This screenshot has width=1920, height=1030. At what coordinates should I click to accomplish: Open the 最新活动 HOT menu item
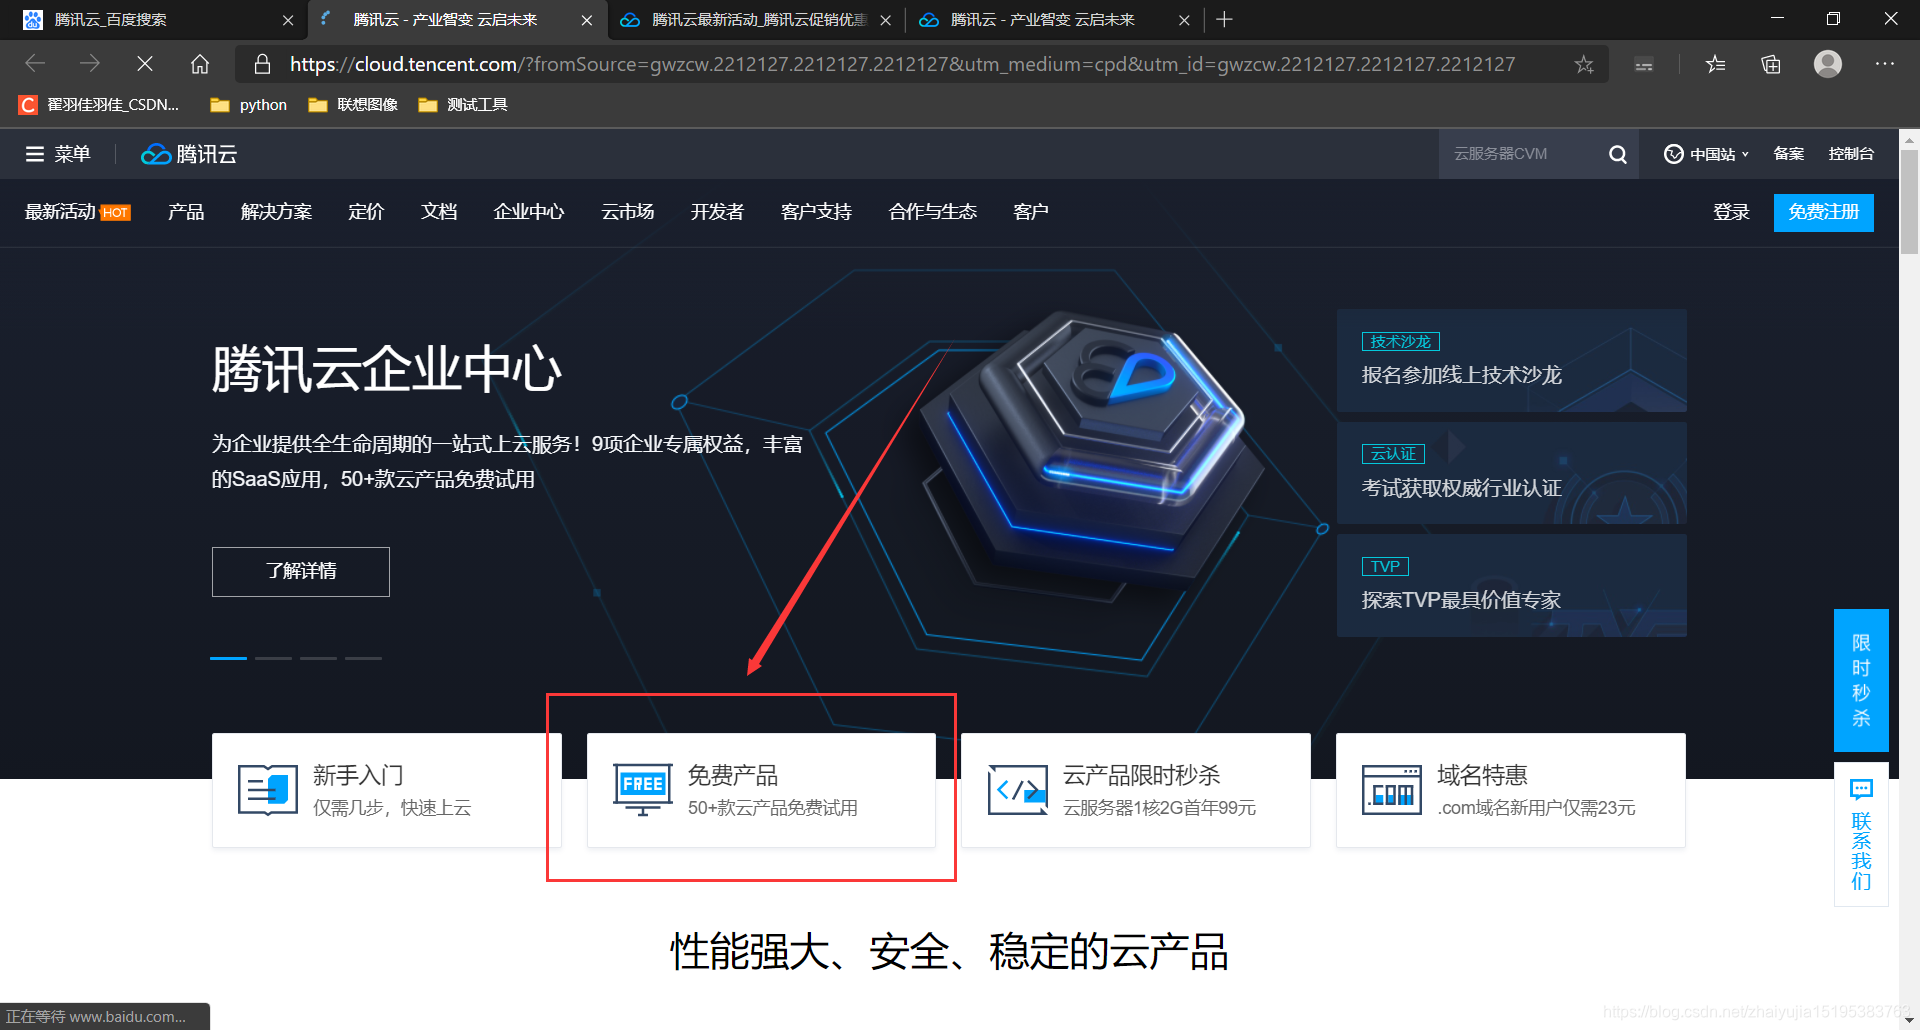(x=77, y=212)
